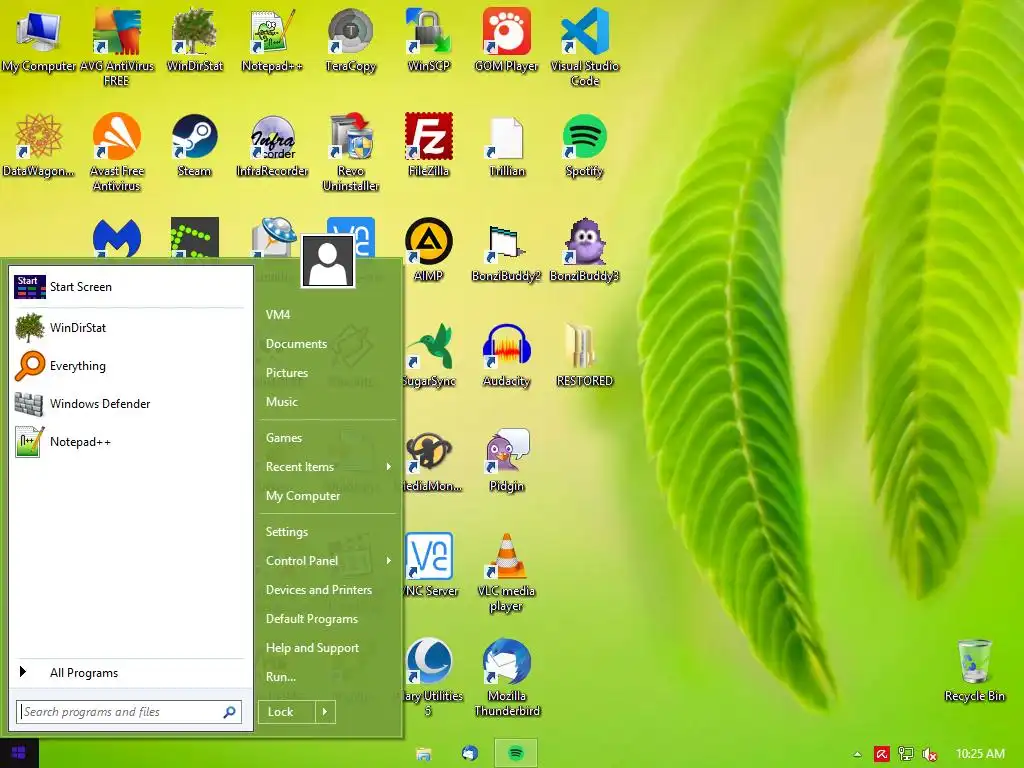Open the shutdown options arrow beside Lock
Image resolution: width=1024 pixels, height=768 pixels.
[325, 712]
